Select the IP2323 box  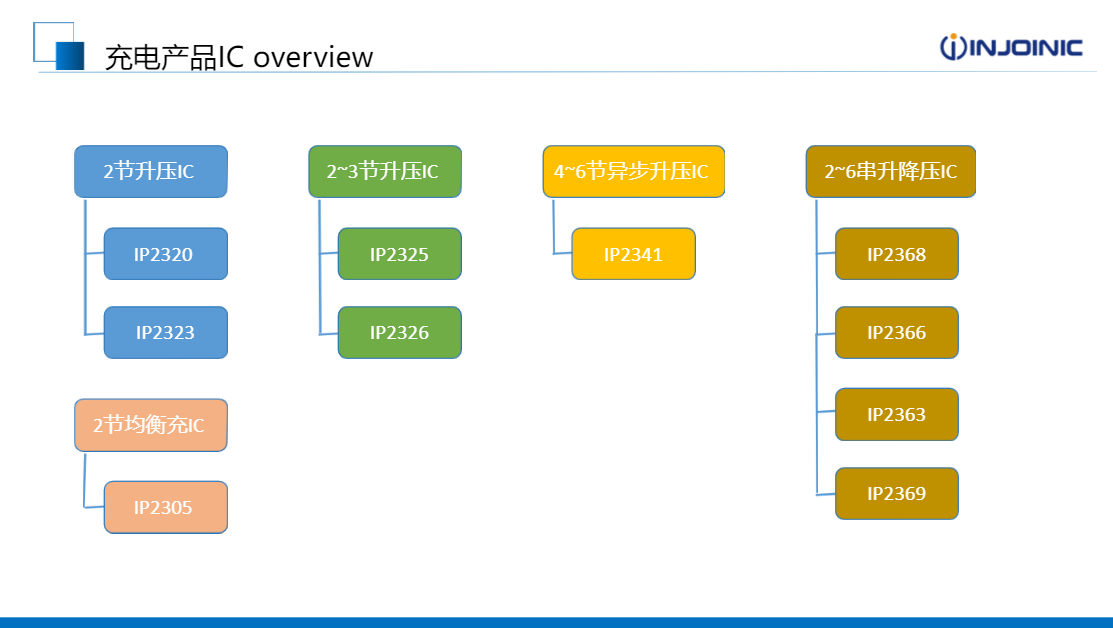click(166, 333)
